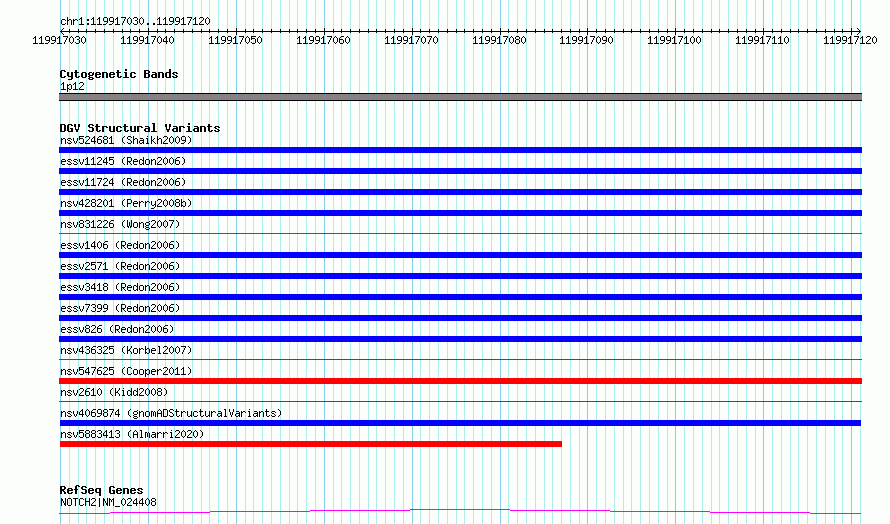Select essv3418 (Redon2006) label
890x524 pixels.
[x=120, y=287]
